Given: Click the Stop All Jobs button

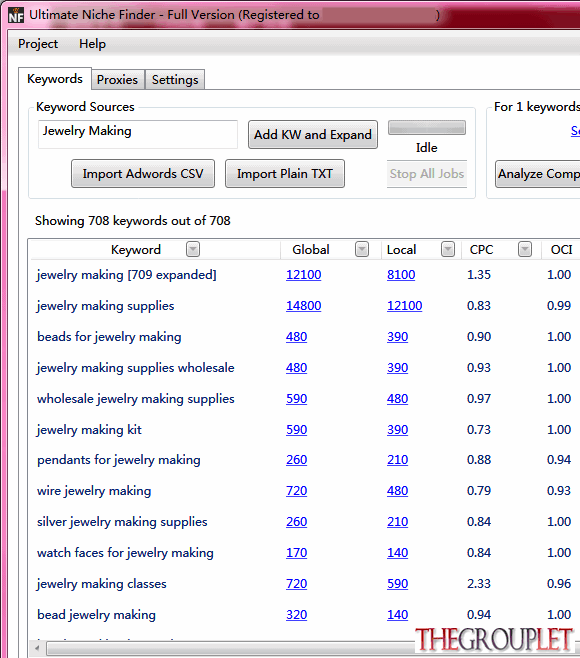Looking at the screenshot, I should pyautogui.click(x=427, y=174).
